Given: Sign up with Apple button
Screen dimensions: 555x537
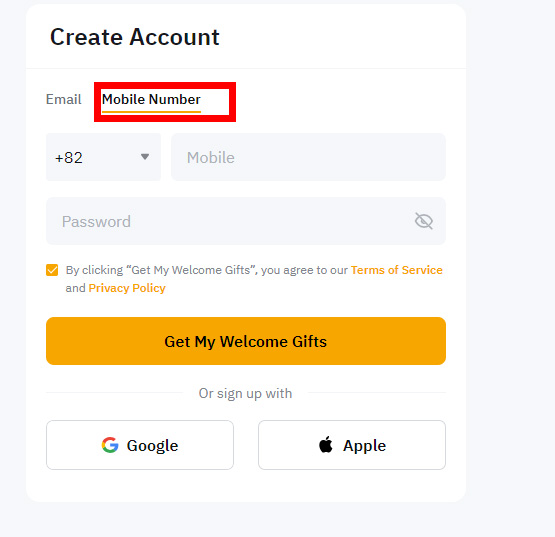Looking at the screenshot, I should pos(352,445).
